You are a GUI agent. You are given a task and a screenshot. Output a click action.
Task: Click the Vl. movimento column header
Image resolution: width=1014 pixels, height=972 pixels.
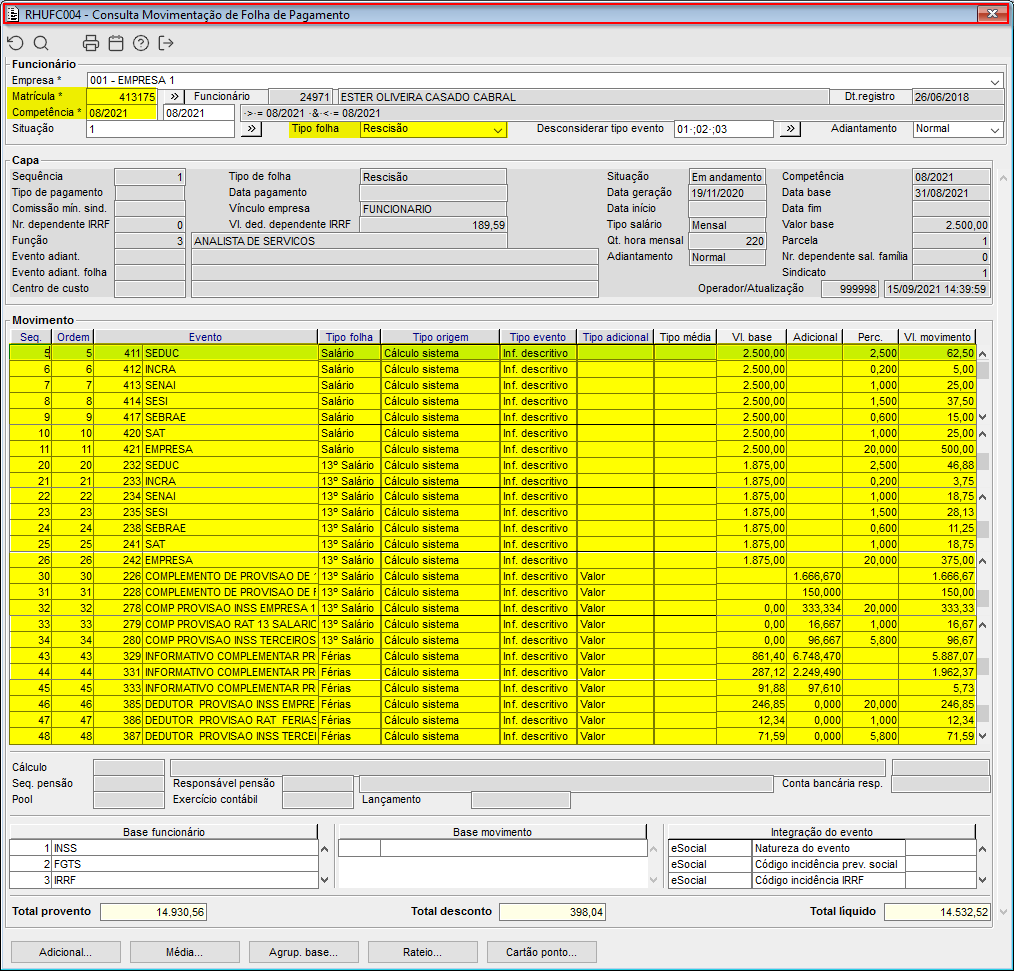tap(935, 337)
